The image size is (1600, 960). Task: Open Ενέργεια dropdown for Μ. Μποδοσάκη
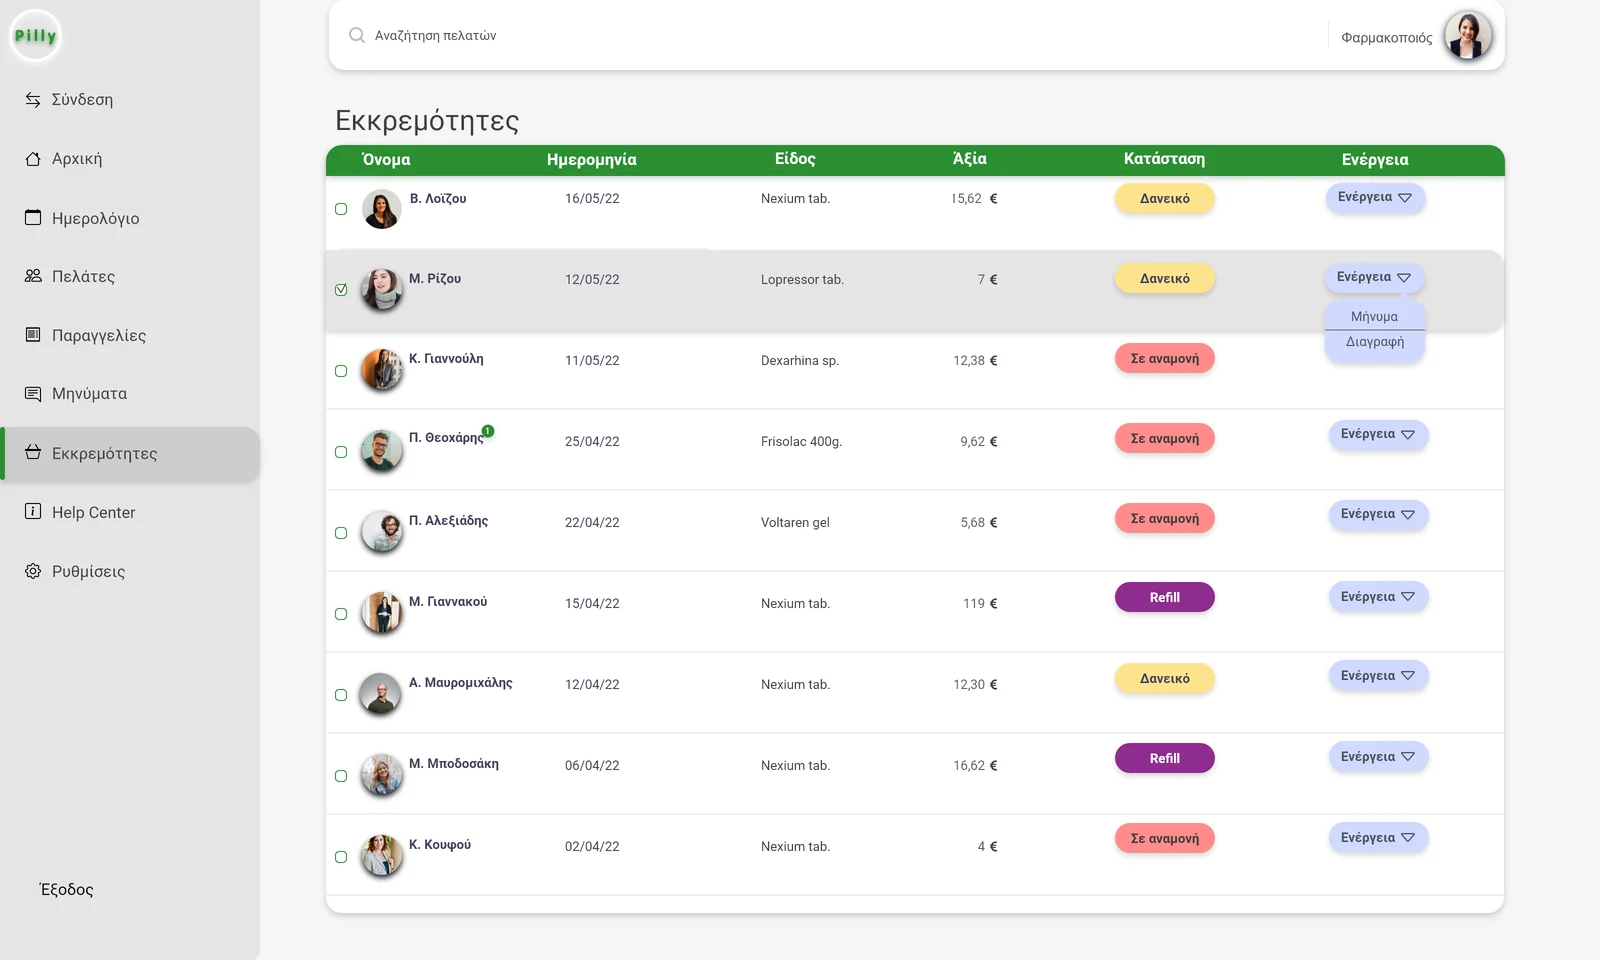click(x=1378, y=757)
